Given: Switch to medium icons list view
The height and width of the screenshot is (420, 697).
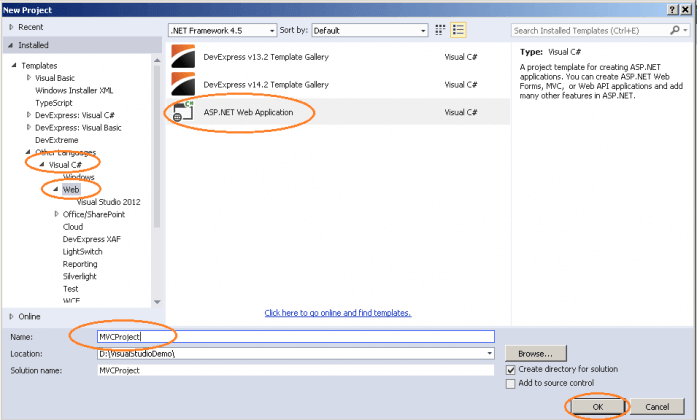Looking at the screenshot, I should (458, 31).
